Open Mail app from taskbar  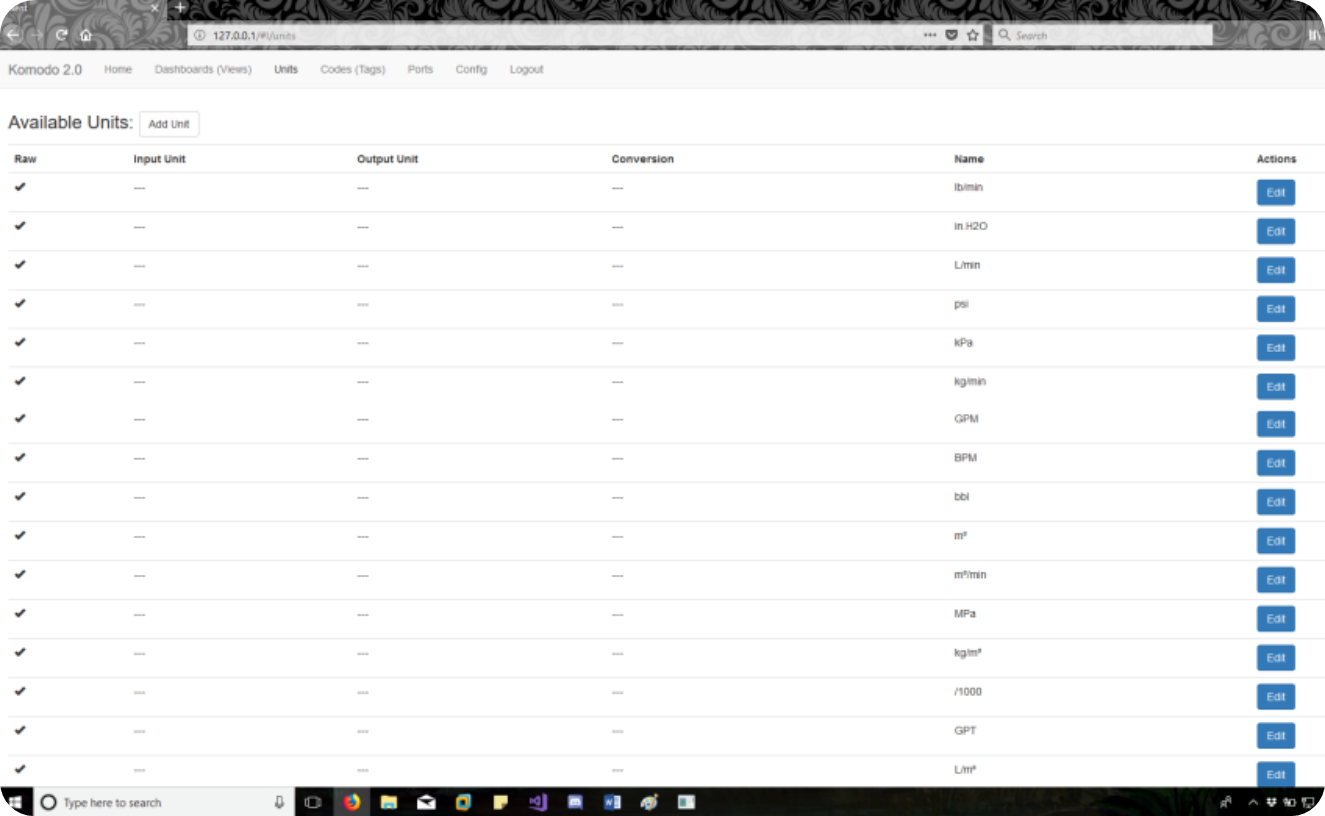[x=426, y=802]
